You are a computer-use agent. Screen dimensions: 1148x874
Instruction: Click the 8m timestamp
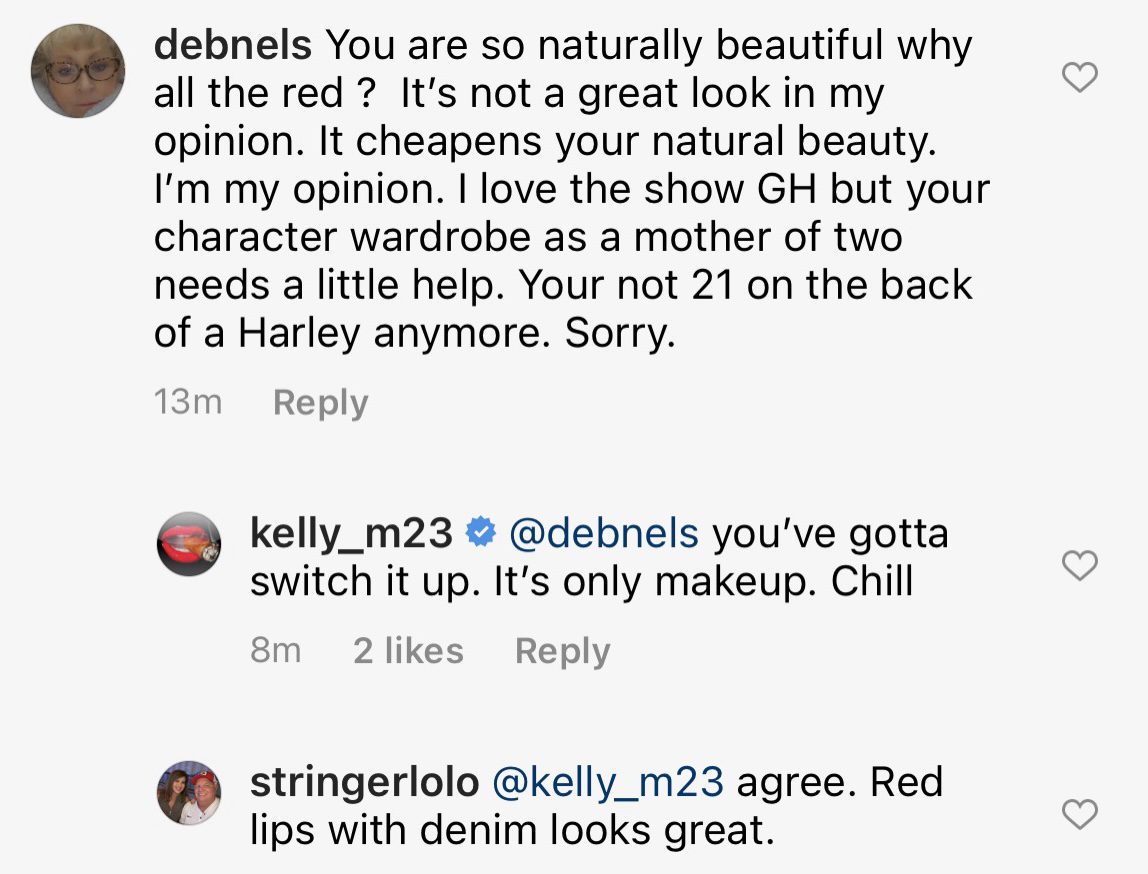click(x=275, y=651)
